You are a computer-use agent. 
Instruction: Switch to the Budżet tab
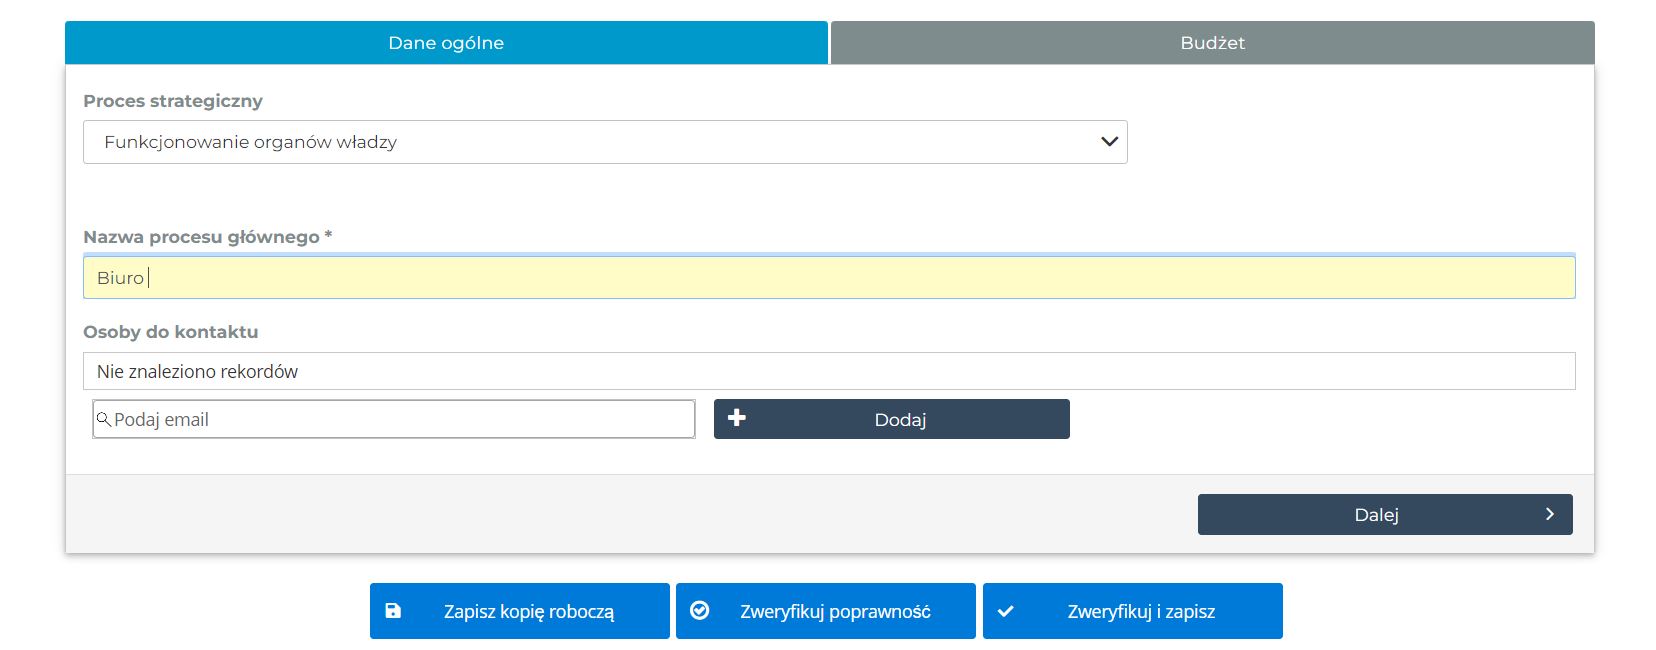(1212, 43)
